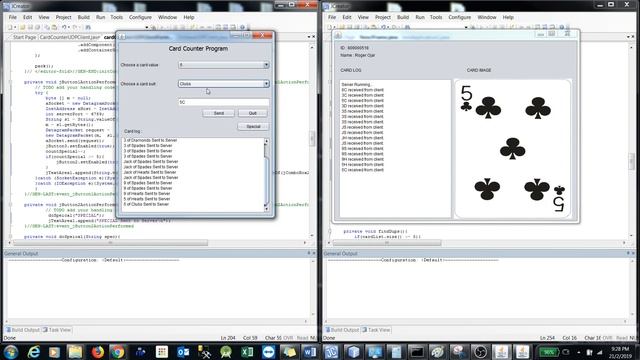Switch to CardCounterUDPClient.java tab
This screenshot has width=640, height=360.
69,37
